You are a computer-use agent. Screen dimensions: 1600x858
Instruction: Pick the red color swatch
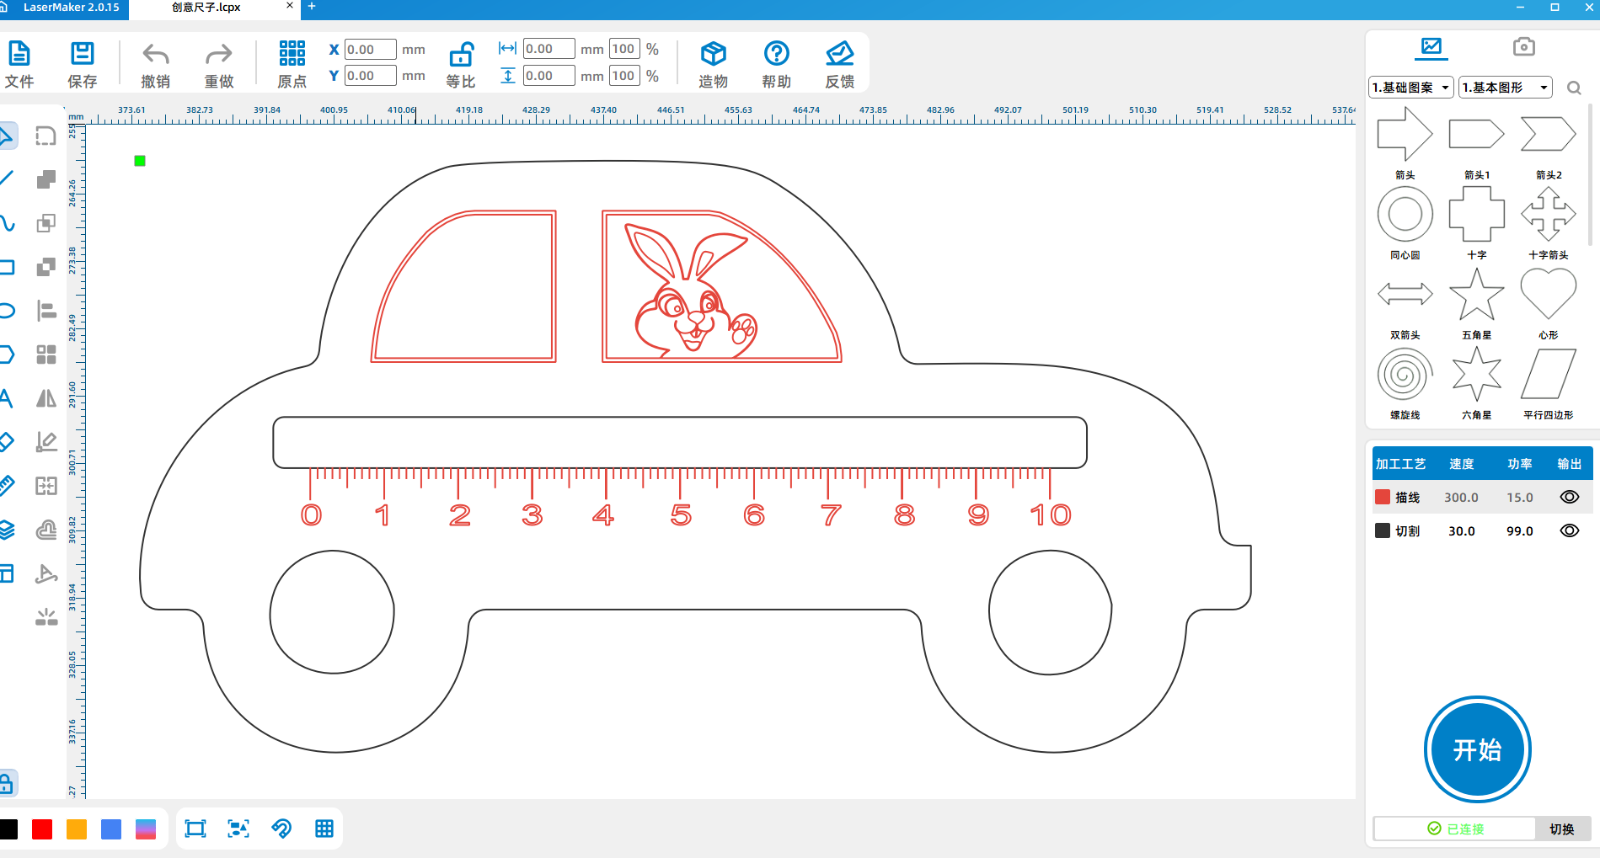click(x=42, y=829)
